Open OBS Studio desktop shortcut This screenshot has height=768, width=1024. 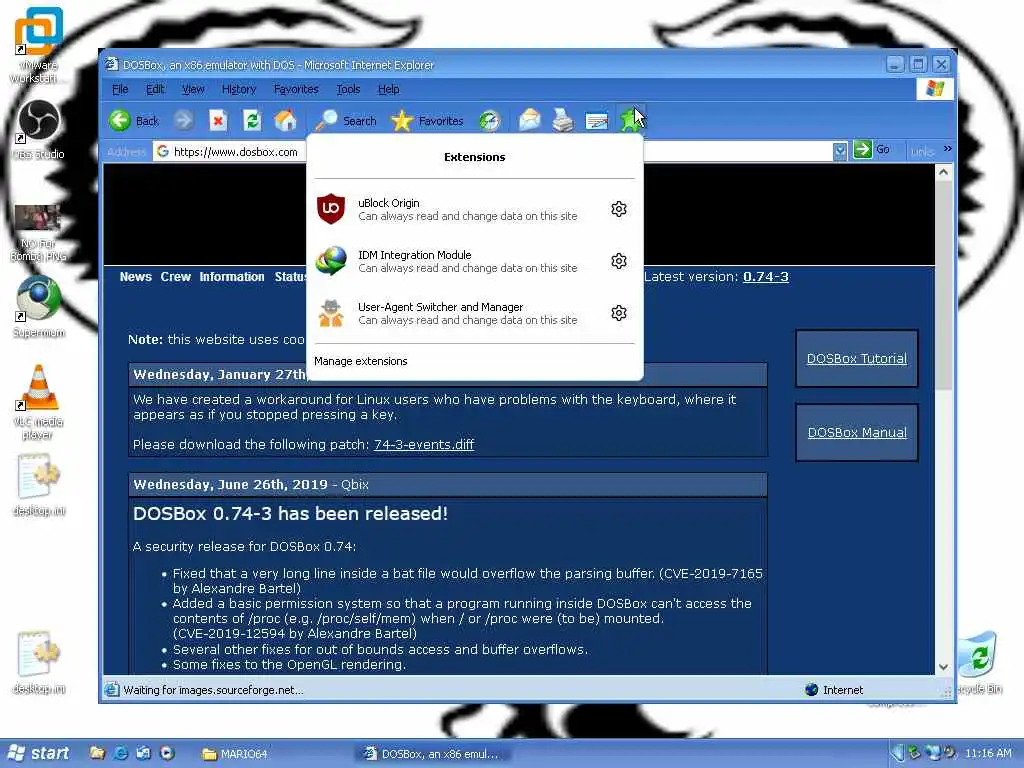(39, 129)
